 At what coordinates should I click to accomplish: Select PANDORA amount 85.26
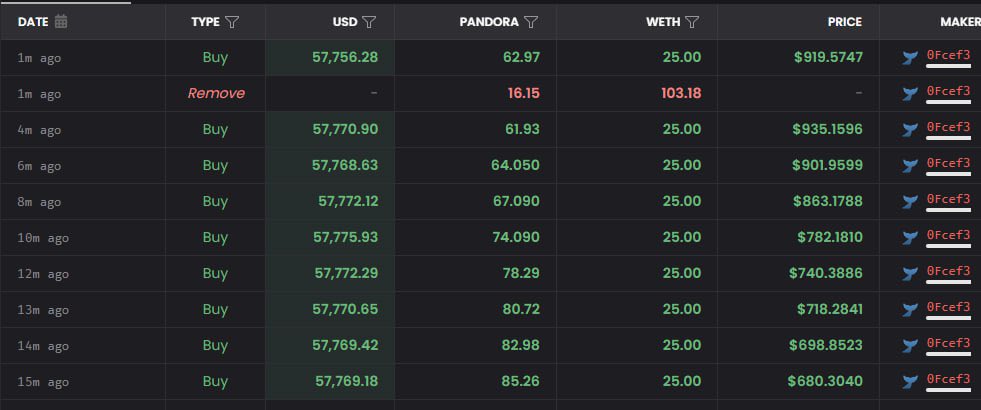tap(521, 382)
